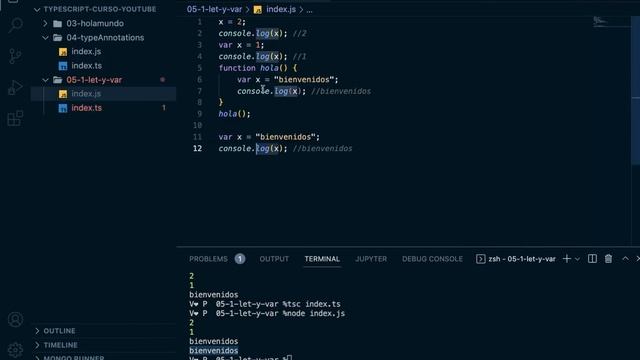Open the launch profile dropdown next to plus

click(x=577, y=259)
